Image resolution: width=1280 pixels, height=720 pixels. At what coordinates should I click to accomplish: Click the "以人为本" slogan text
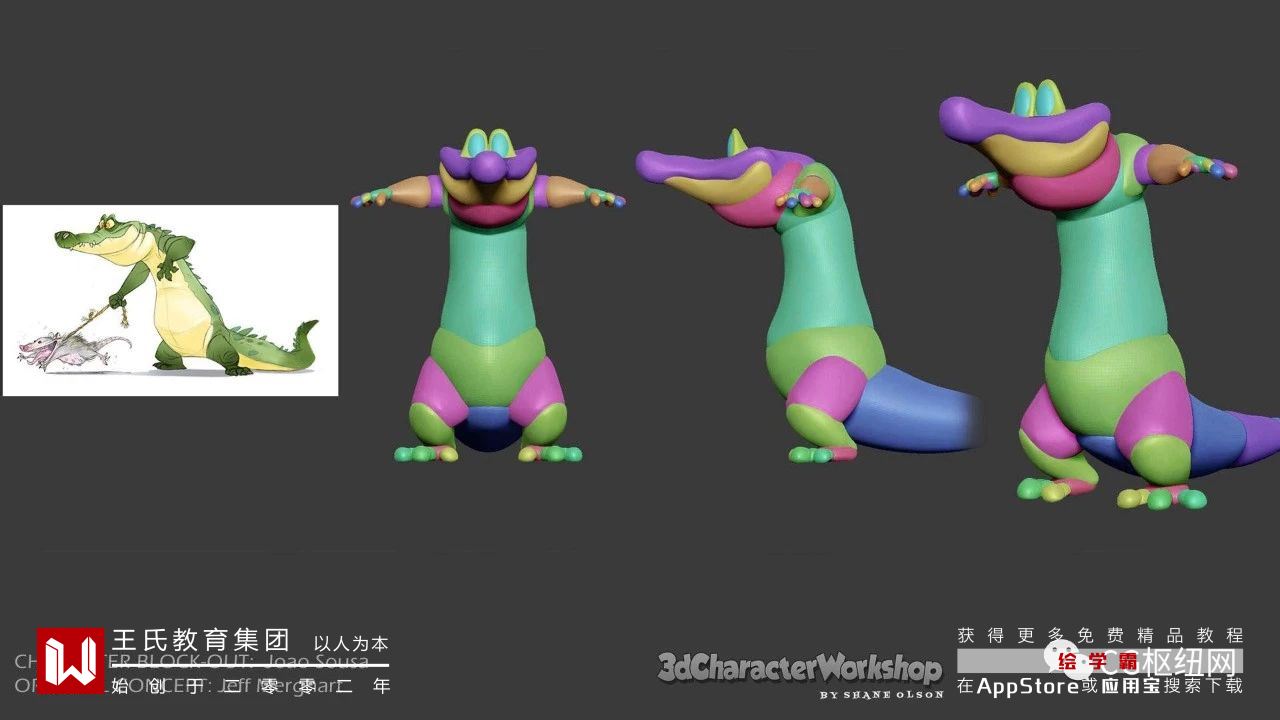pos(351,644)
